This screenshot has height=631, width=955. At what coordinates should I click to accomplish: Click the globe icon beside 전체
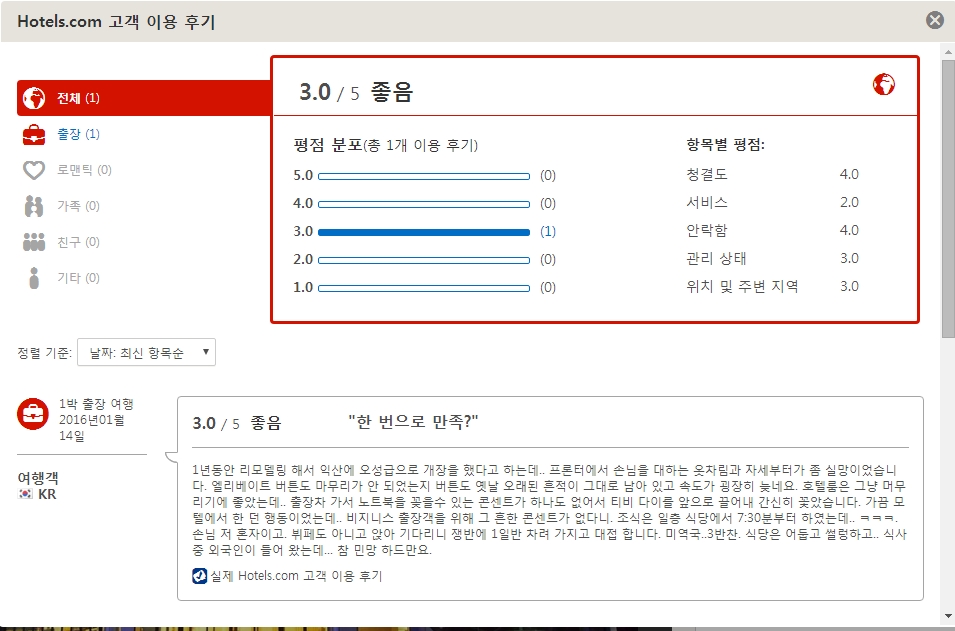(34, 98)
